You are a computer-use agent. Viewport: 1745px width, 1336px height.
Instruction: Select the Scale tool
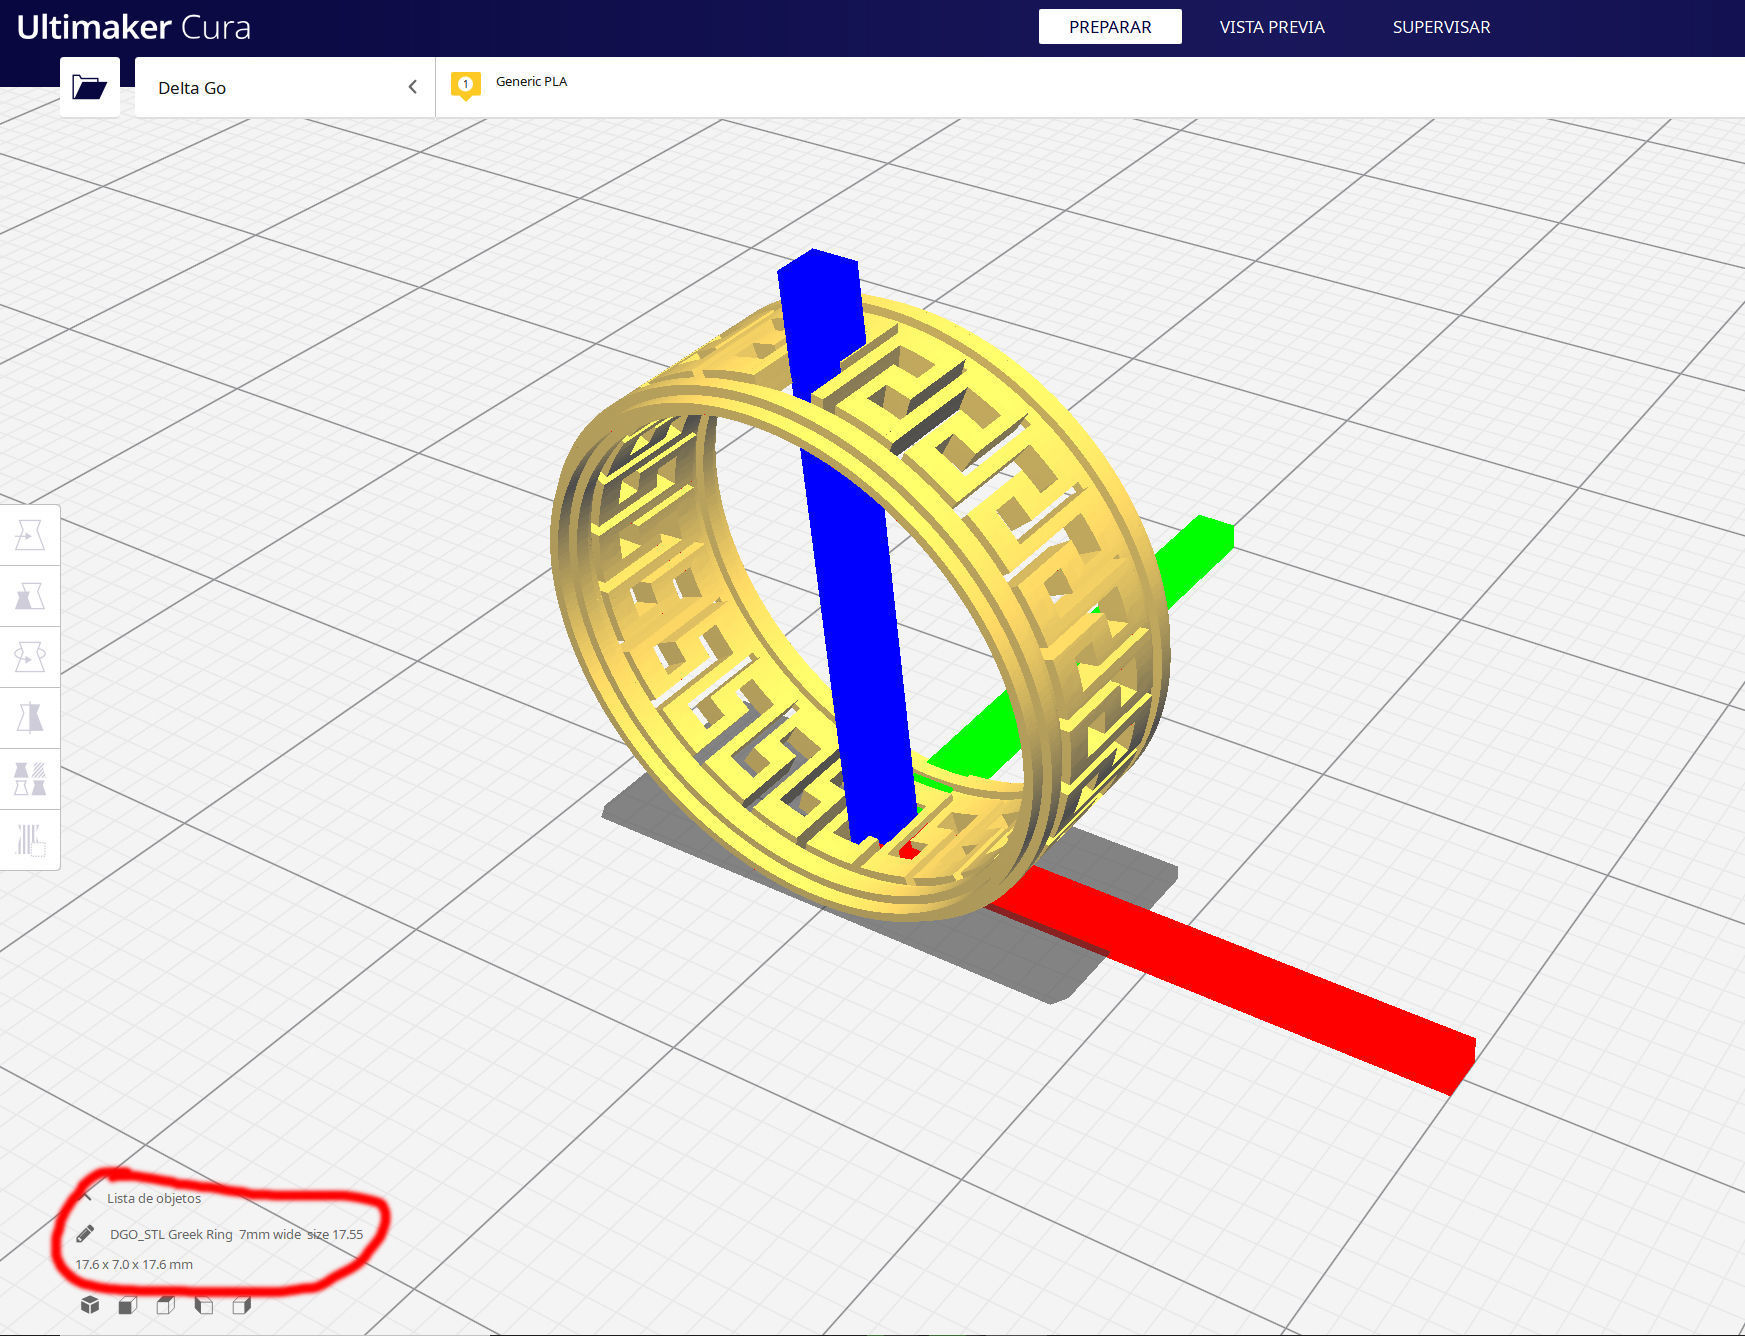pos(30,597)
